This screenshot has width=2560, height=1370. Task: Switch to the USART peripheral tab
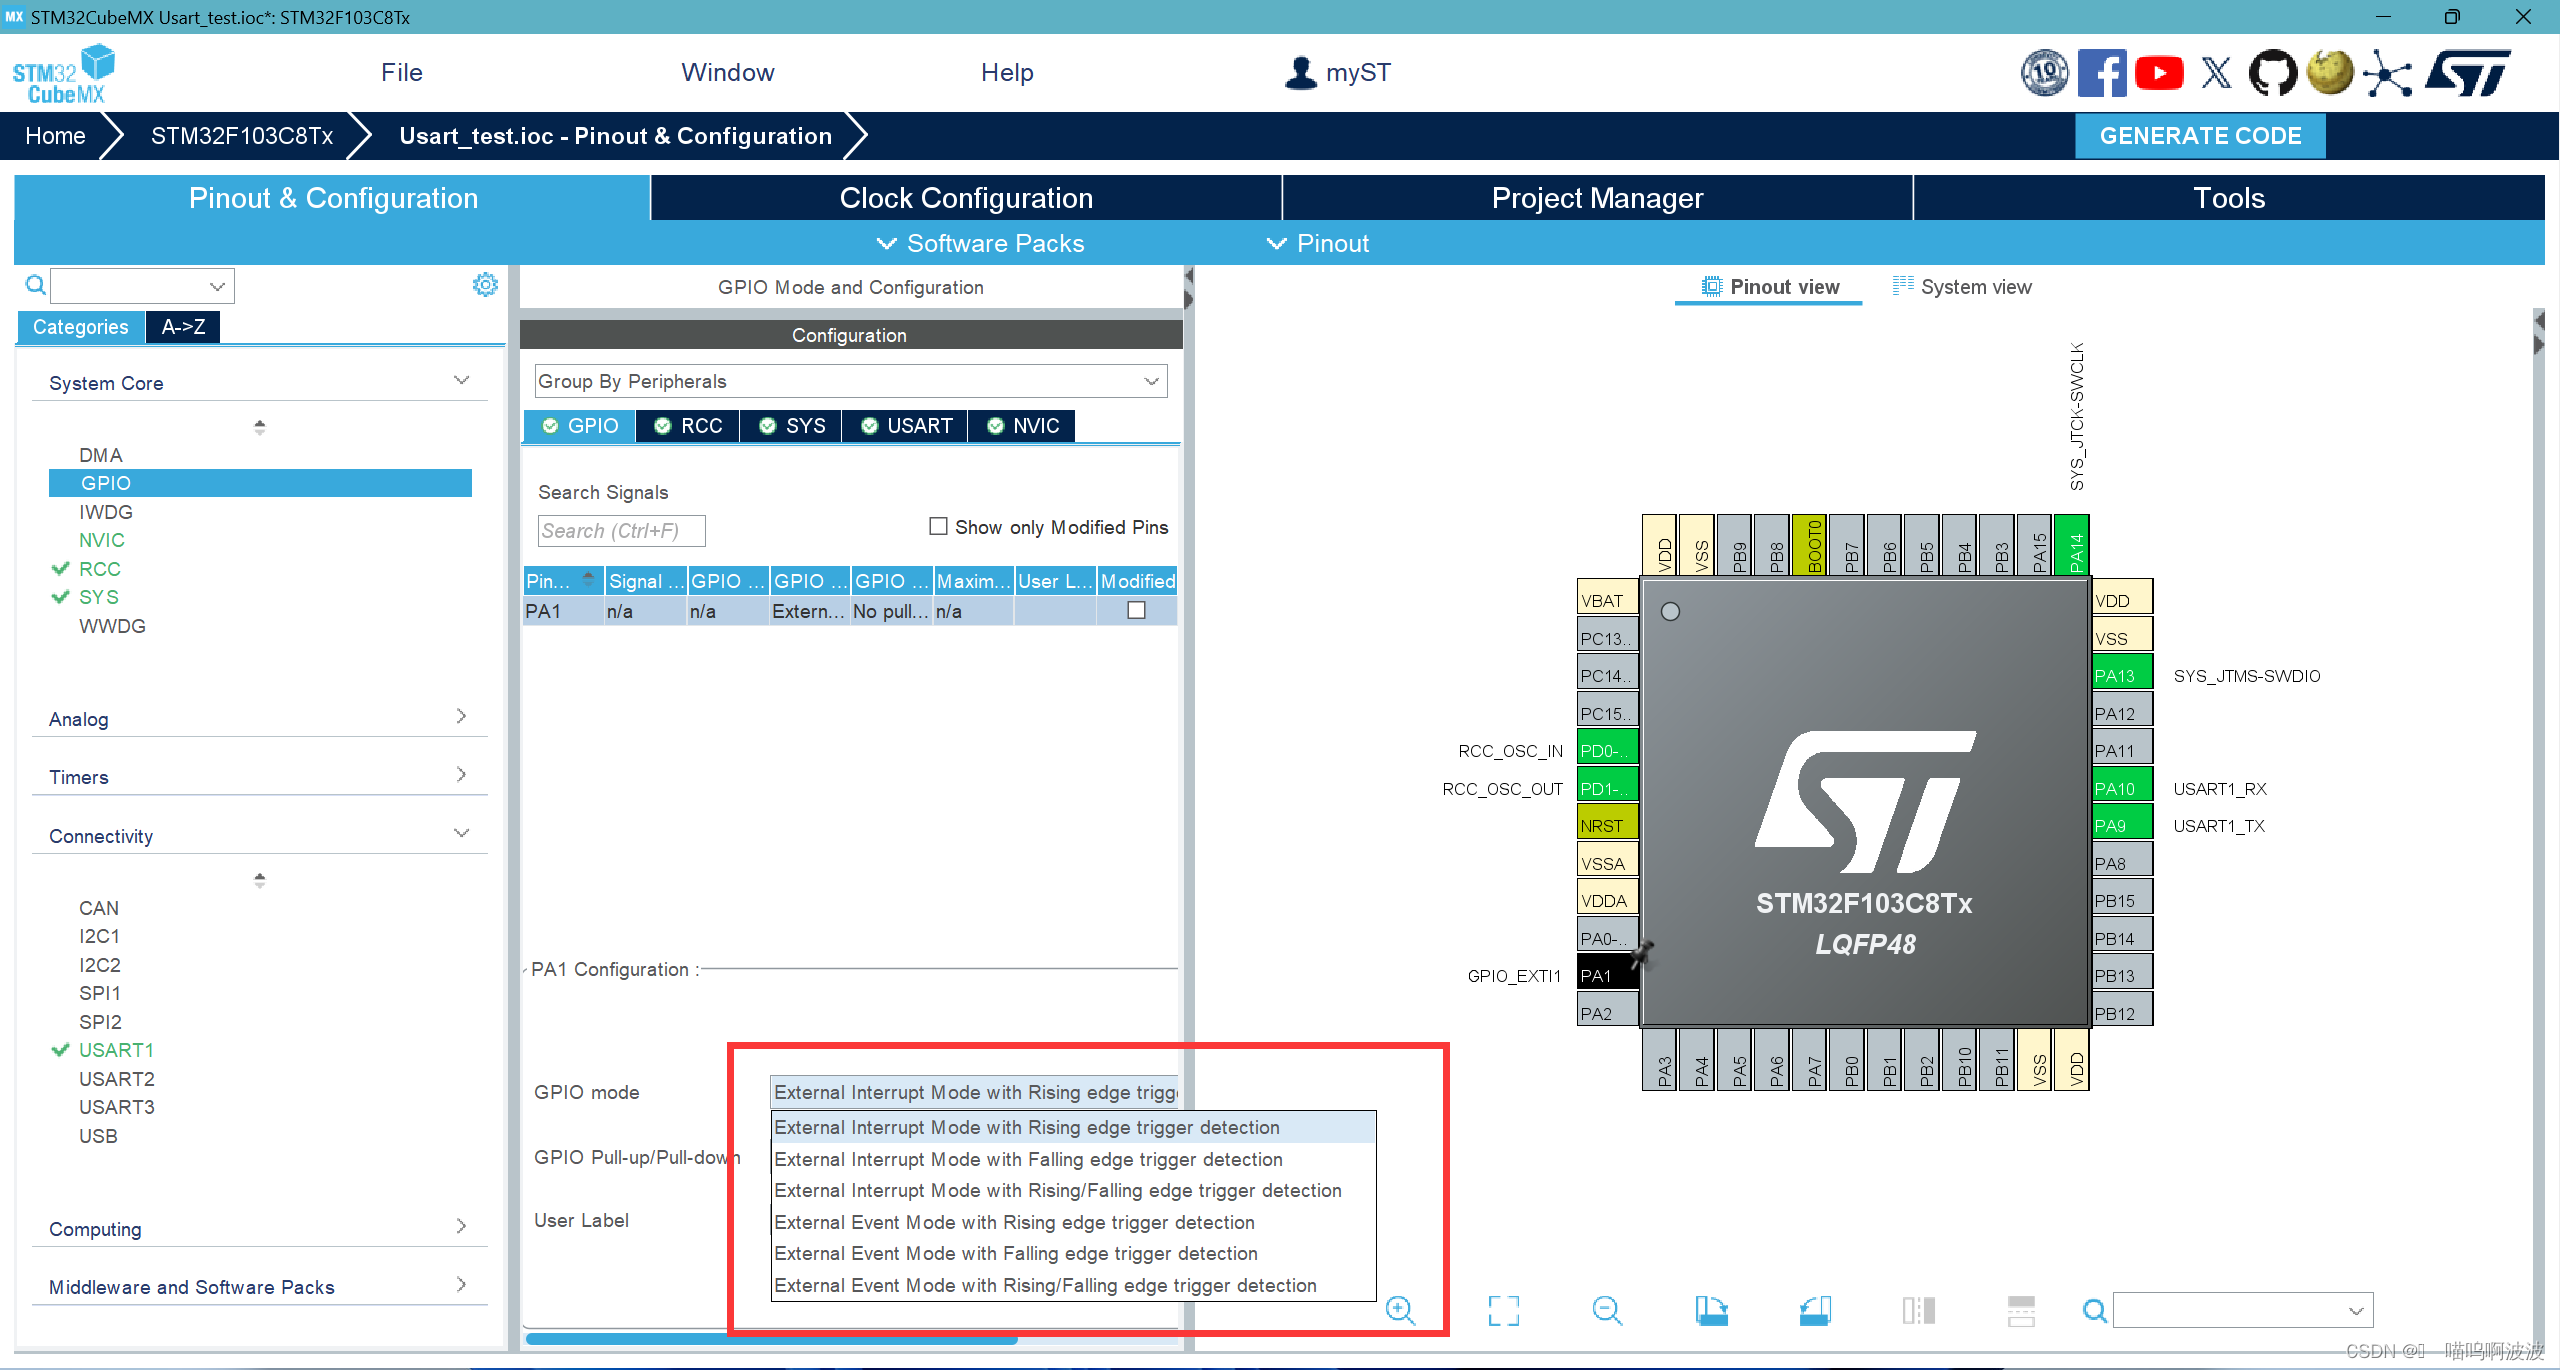(x=906, y=426)
